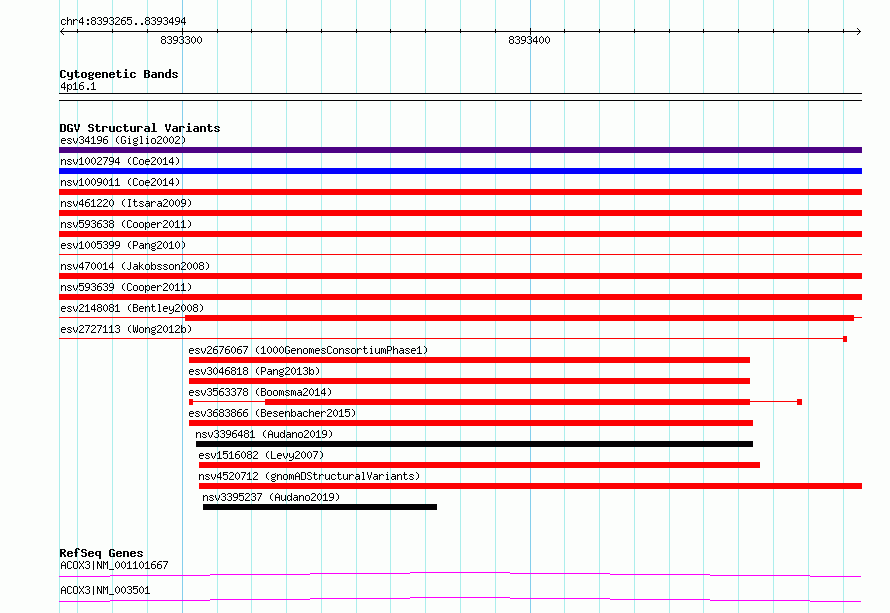Click the 8393300 ruler position label
The width and height of the screenshot is (890, 613).
click(181, 40)
